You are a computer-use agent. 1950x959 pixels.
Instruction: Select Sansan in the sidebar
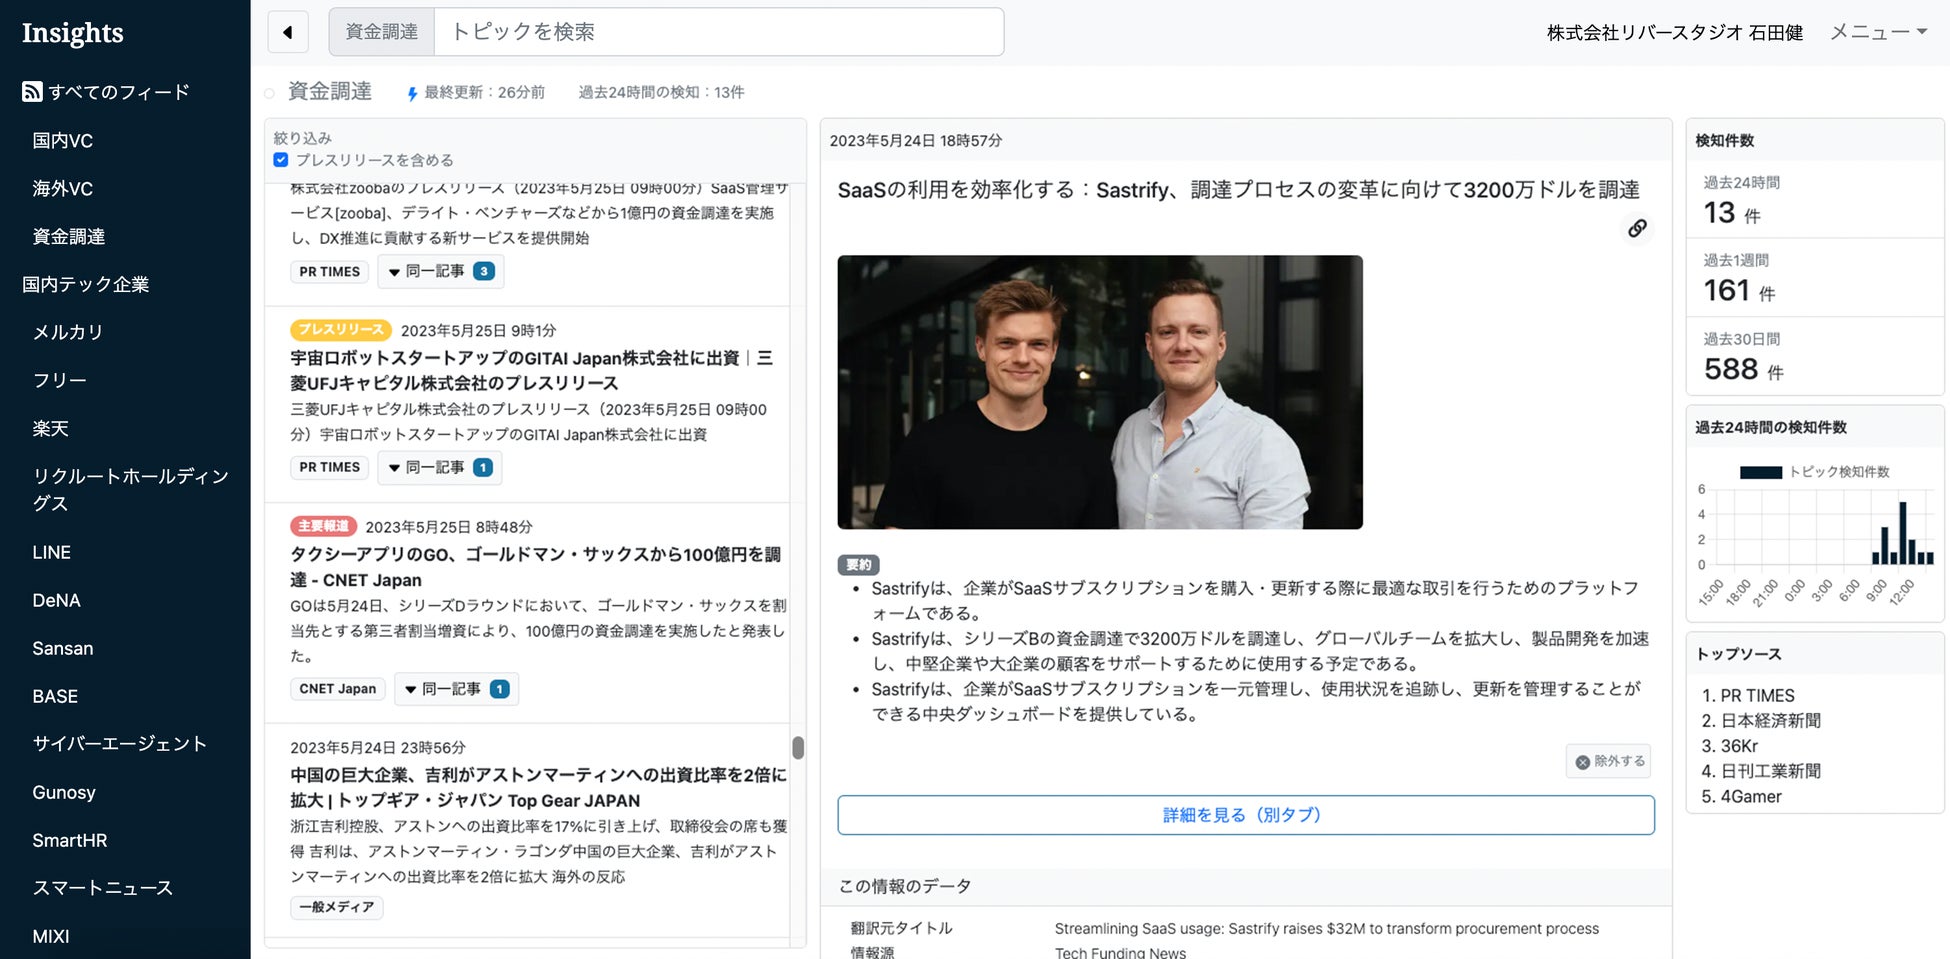(63, 649)
